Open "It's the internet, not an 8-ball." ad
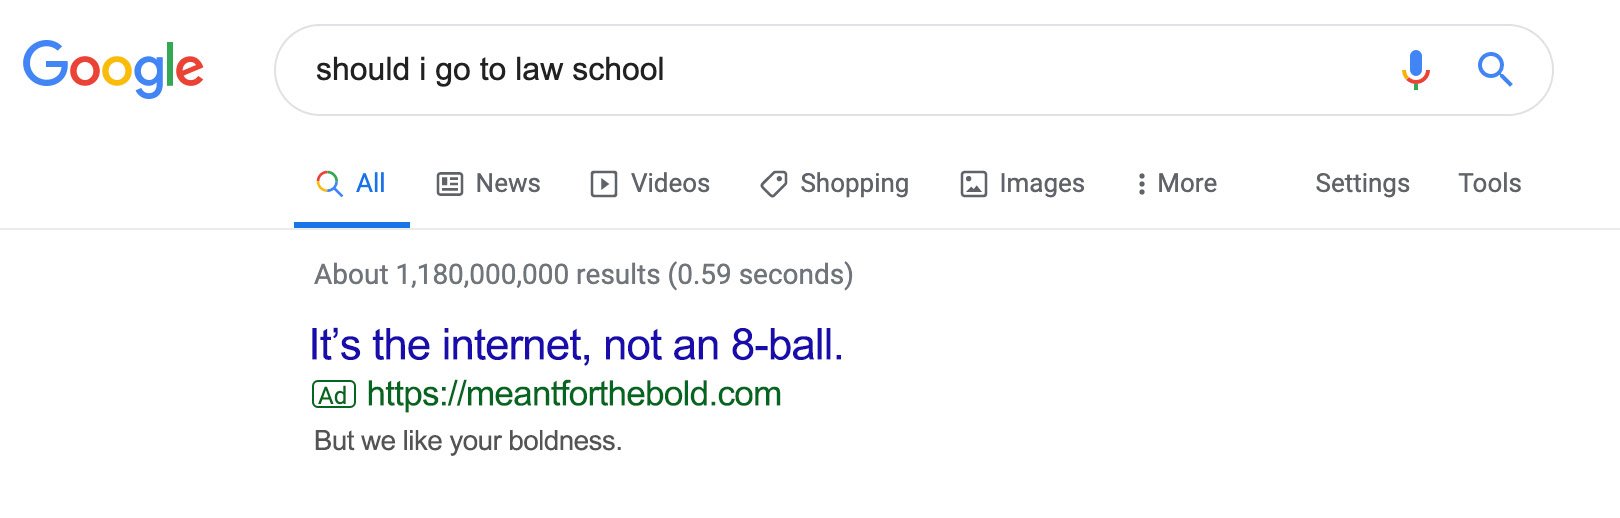 click(x=577, y=345)
